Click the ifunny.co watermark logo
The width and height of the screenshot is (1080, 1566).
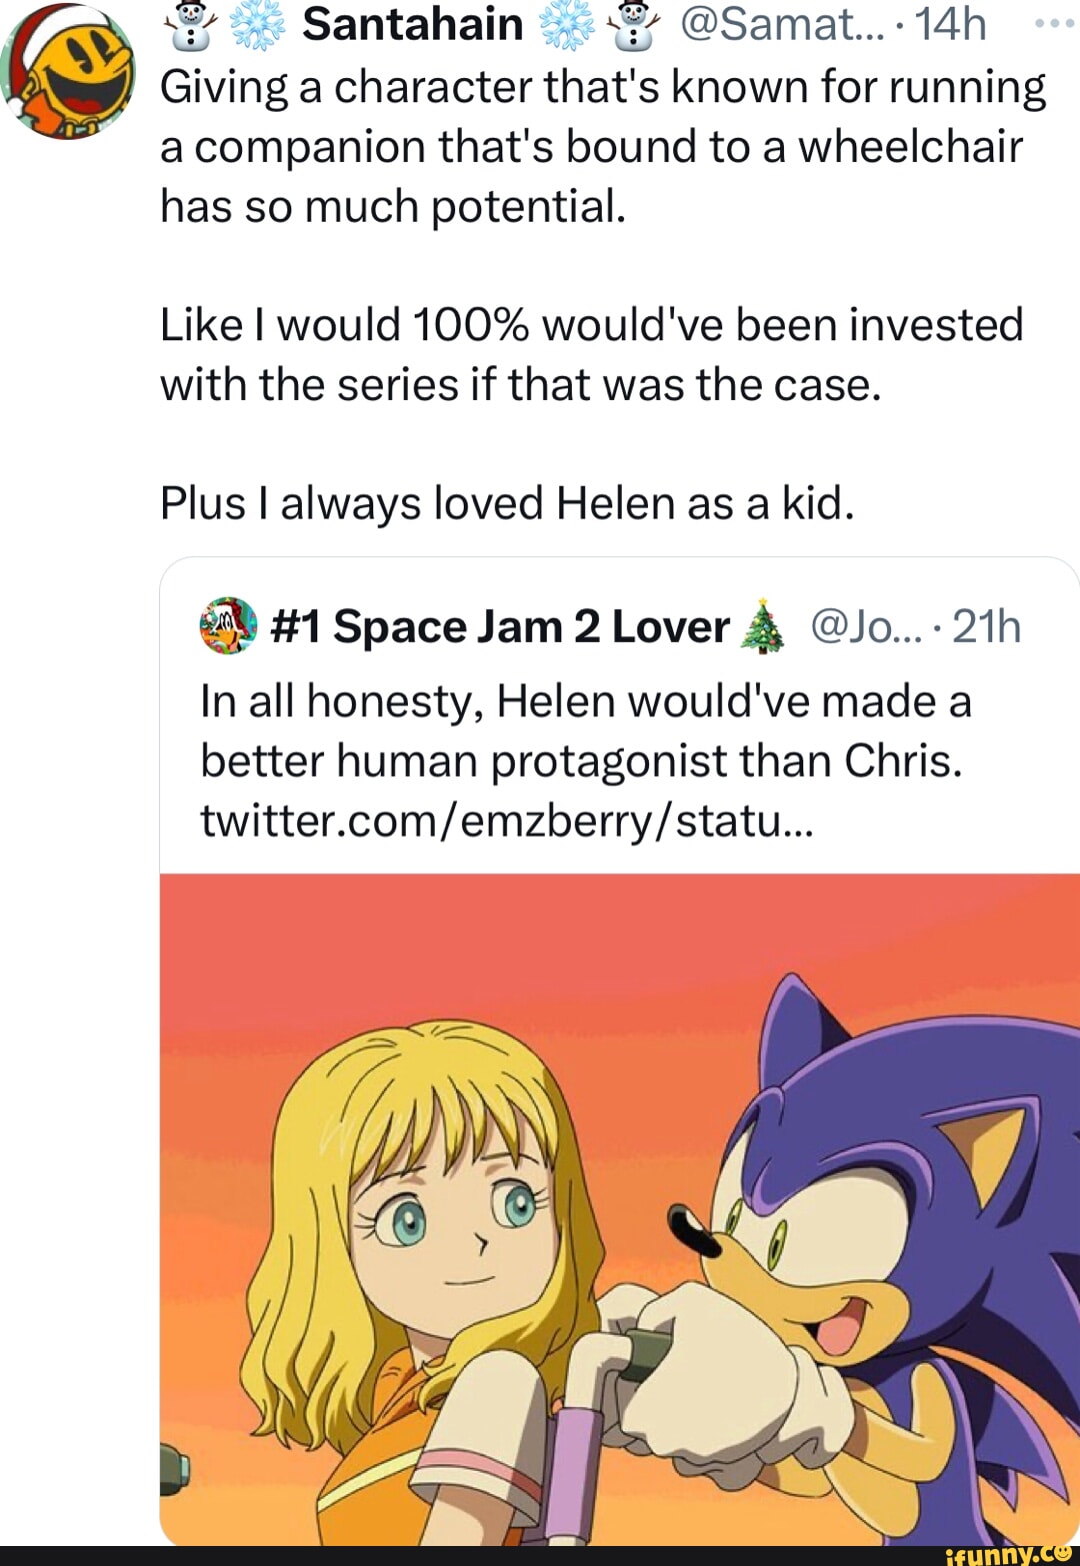pos(1008,1555)
